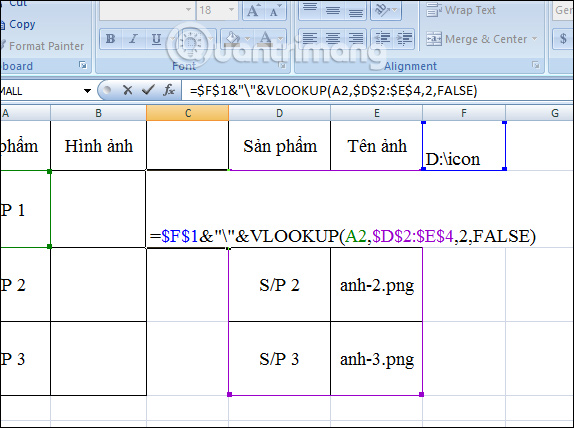Select cell 'P 3' in column A
Screen dimensions: 574x428
(25, 359)
